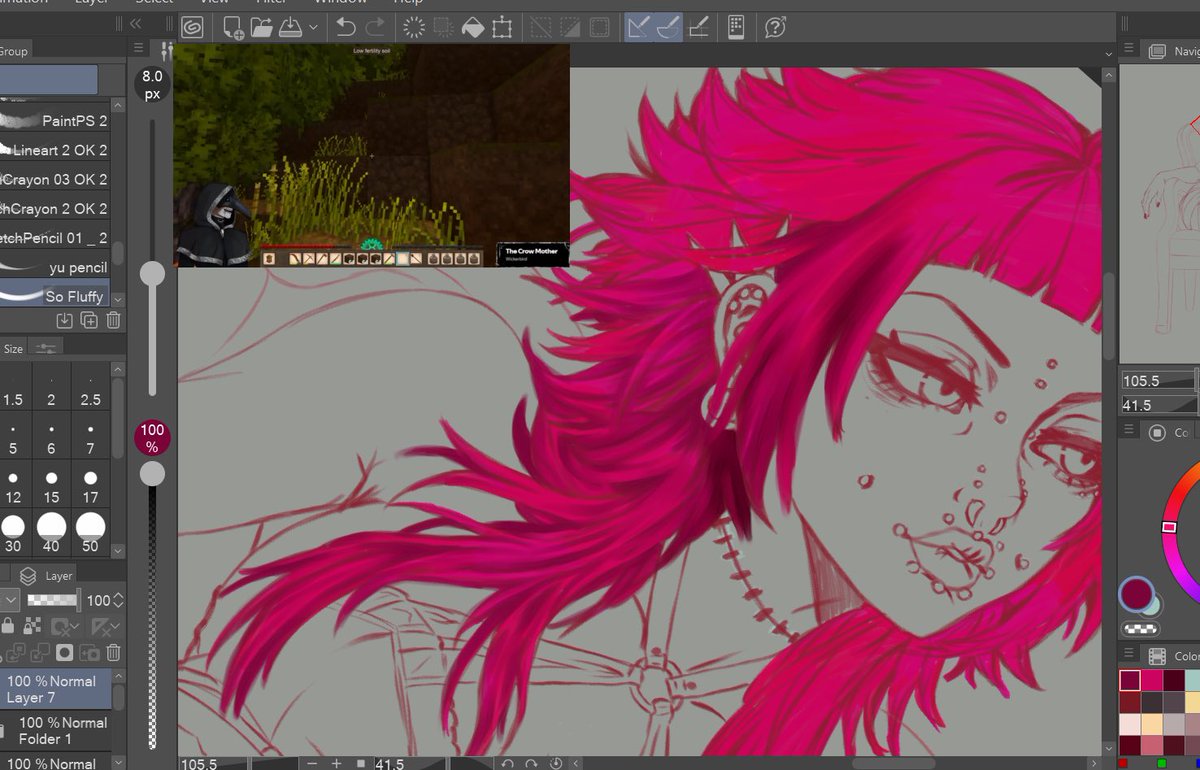Screen dimensions: 1200x770
Task: Click the brush opacity slider handle
Action: point(152,473)
